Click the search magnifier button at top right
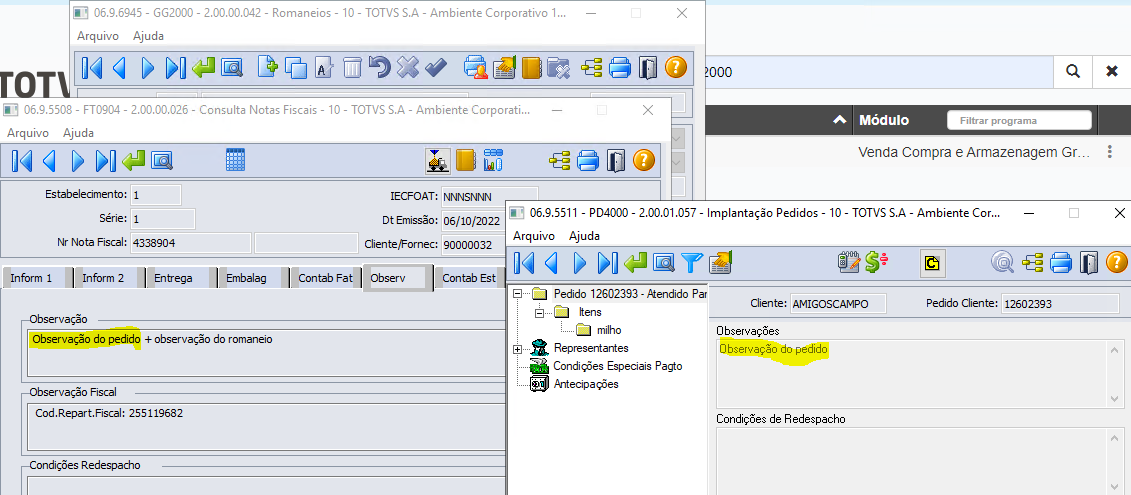Viewport: 1131px width, 495px height. click(x=1073, y=71)
